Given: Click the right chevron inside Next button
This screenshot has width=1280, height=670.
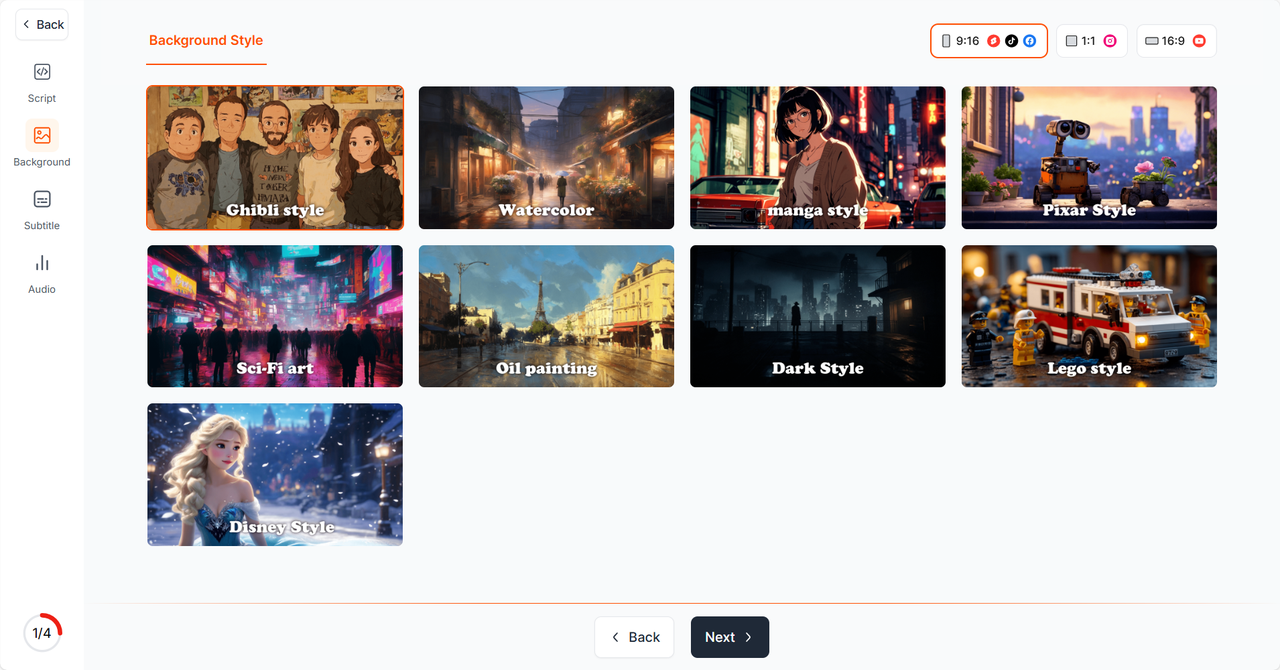Looking at the screenshot, I should pyautogui.click(x=748, y=637).
